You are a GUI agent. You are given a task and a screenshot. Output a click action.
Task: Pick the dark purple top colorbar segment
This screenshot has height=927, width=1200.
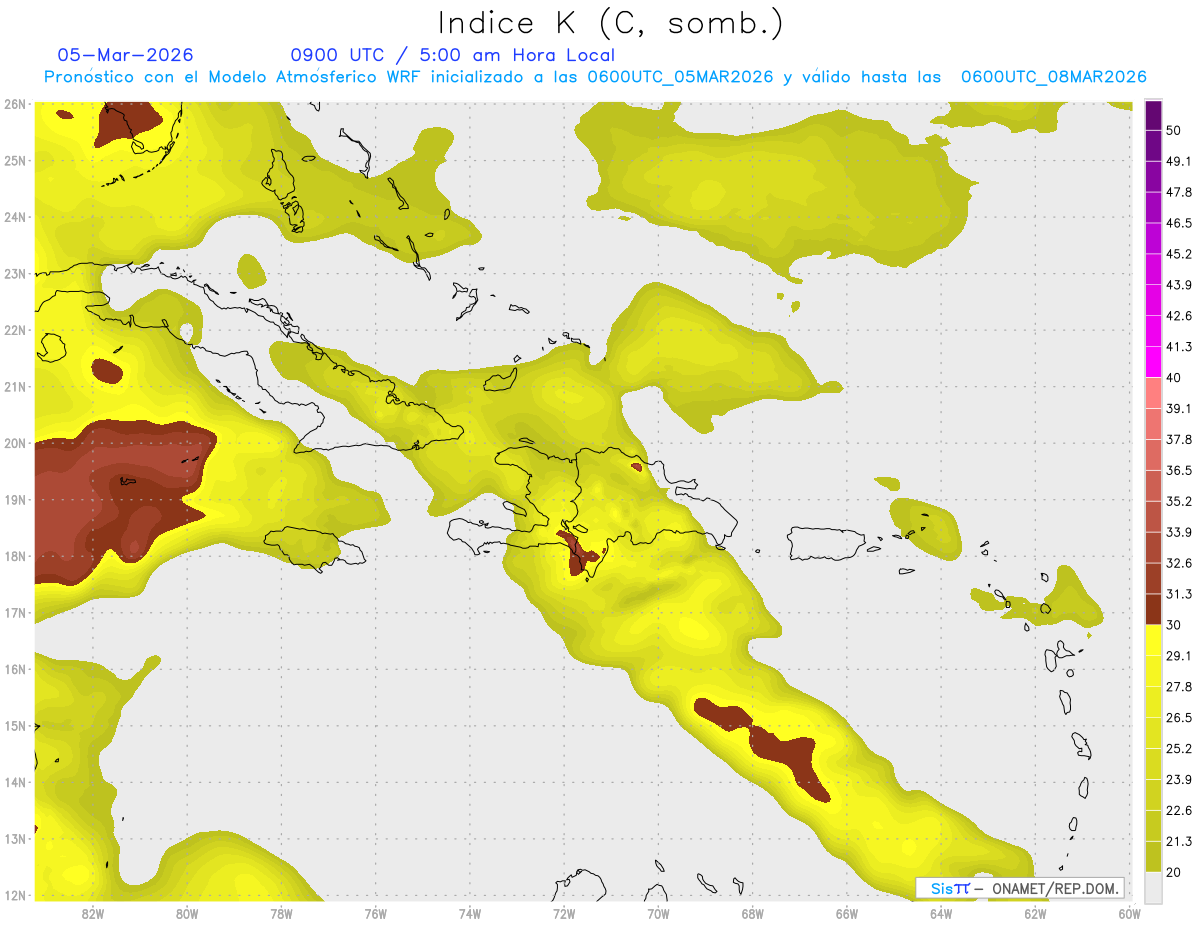1153,117
